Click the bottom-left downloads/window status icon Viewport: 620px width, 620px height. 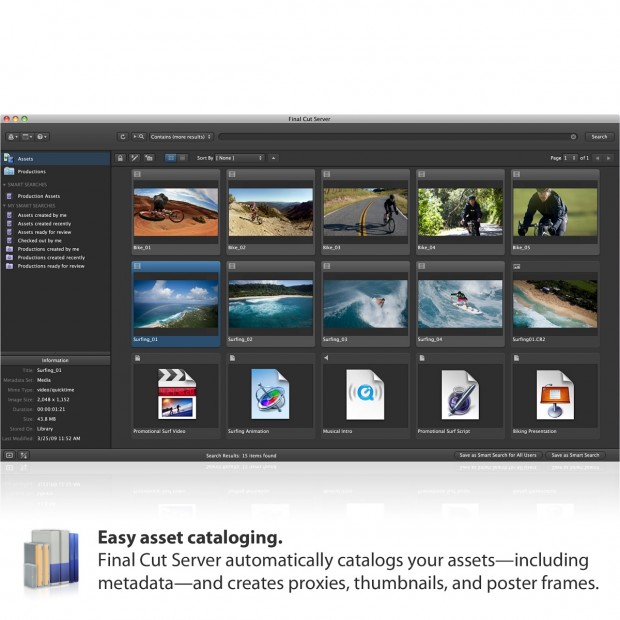click(x=9, y=456)
